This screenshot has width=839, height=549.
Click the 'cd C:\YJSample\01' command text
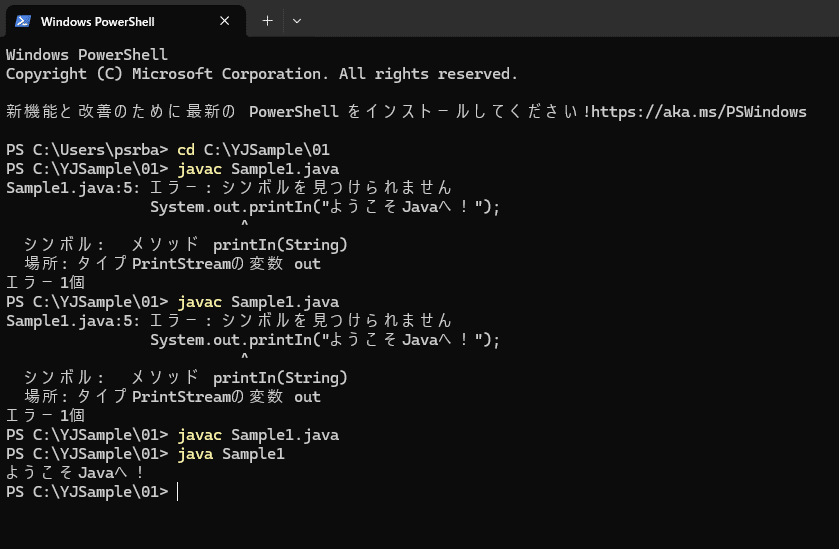click(253, 150)
